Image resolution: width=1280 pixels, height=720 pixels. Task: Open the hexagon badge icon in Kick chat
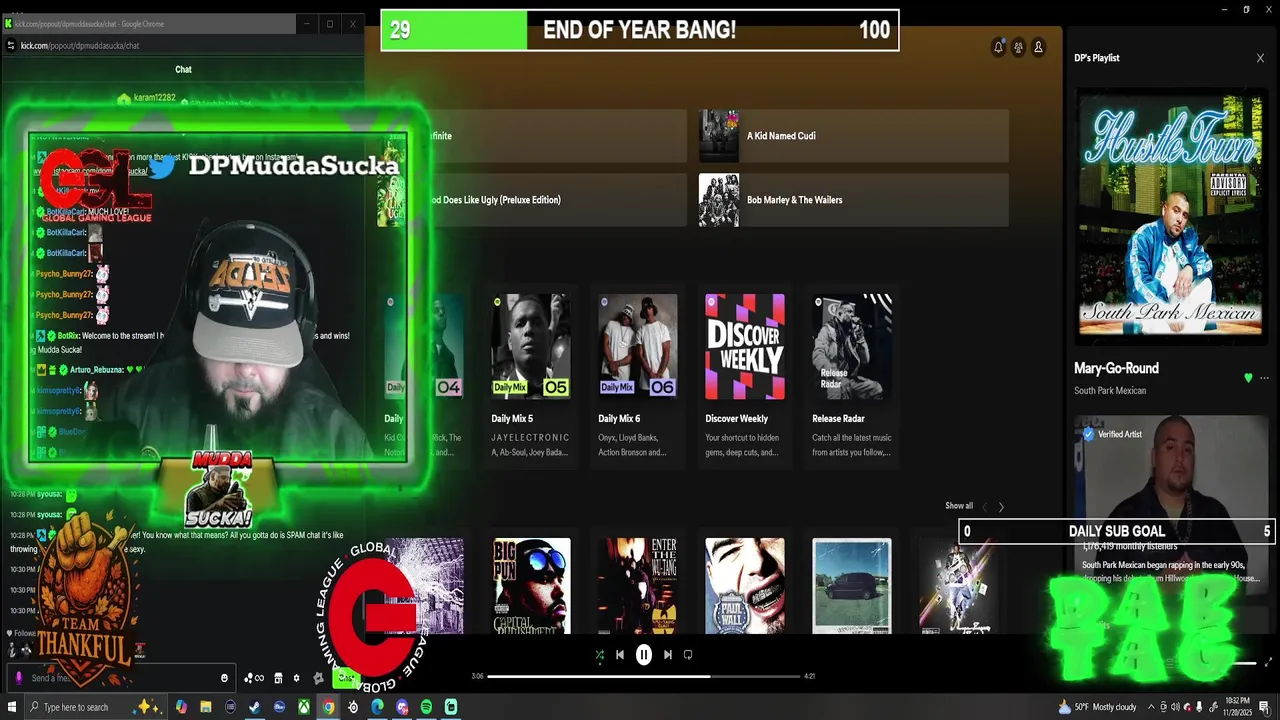318,678
